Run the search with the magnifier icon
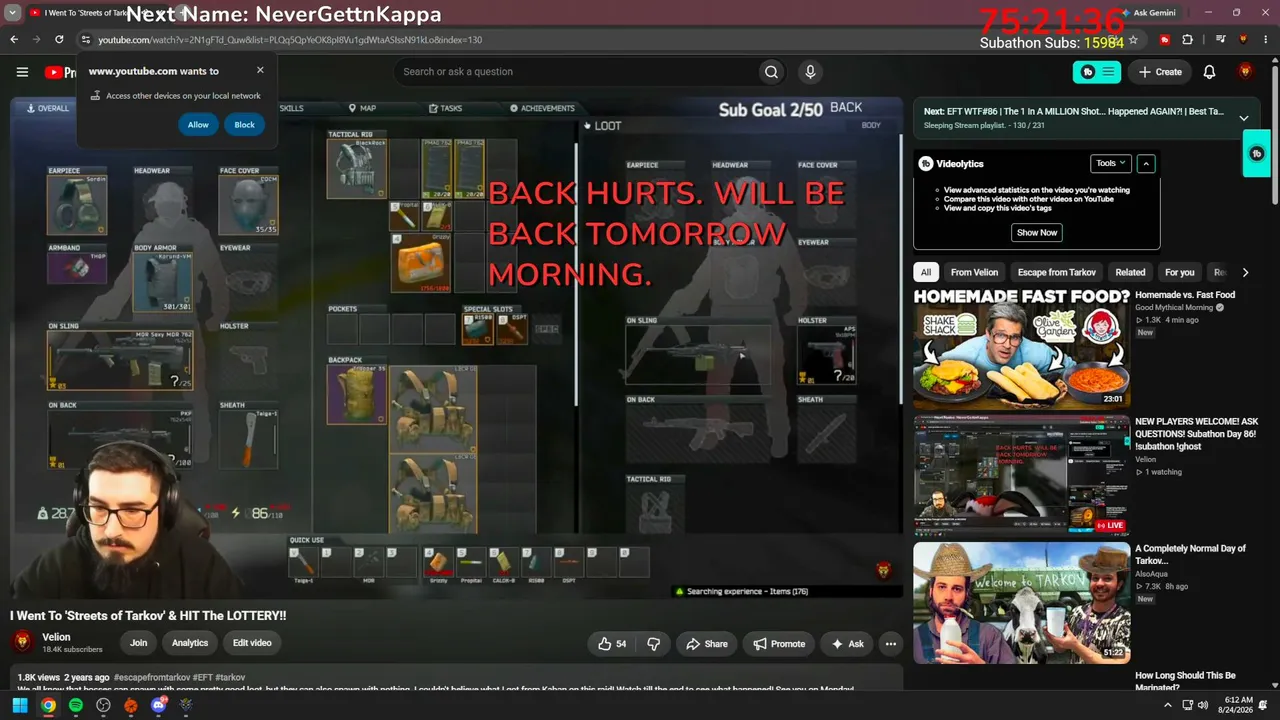 click(771, 72)
